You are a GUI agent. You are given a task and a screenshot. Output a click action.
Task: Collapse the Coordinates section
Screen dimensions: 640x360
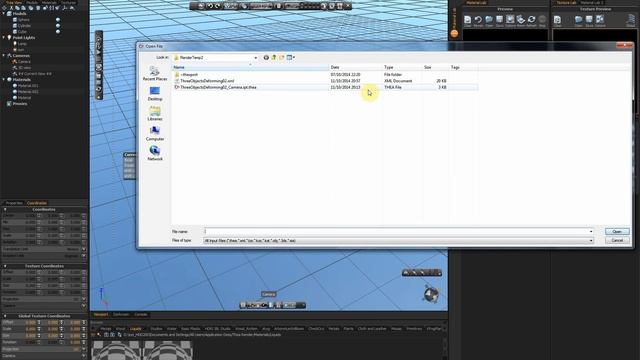[x=5, y=209]
